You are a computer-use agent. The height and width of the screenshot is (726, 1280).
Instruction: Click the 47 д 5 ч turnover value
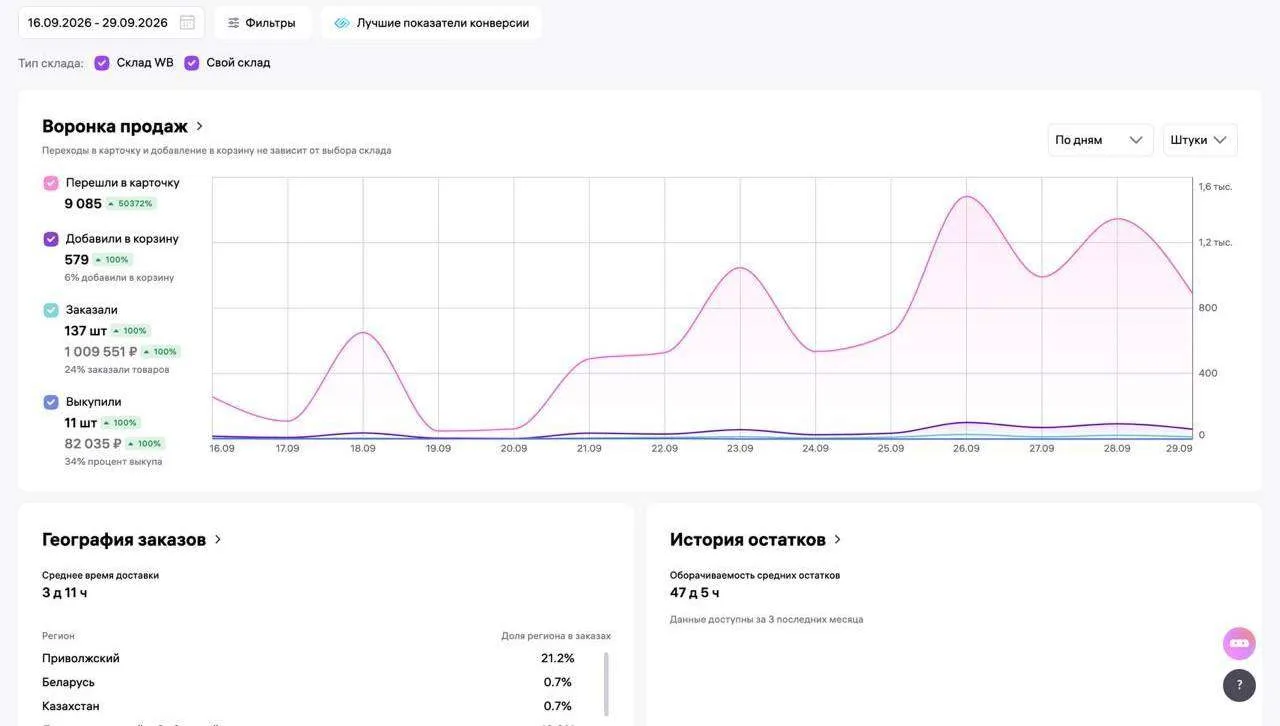point(695,593)
